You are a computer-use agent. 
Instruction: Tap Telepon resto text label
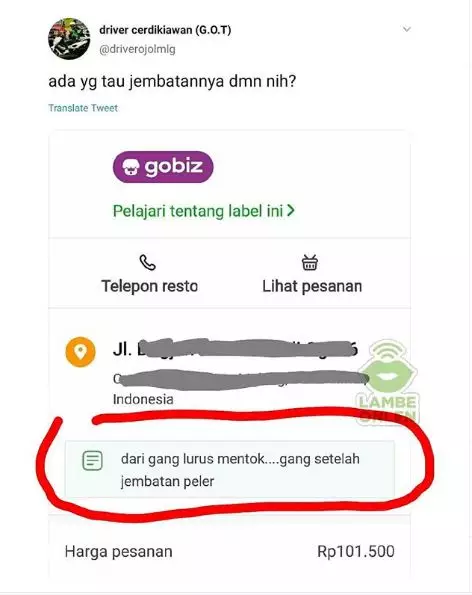tap(149, 286)
